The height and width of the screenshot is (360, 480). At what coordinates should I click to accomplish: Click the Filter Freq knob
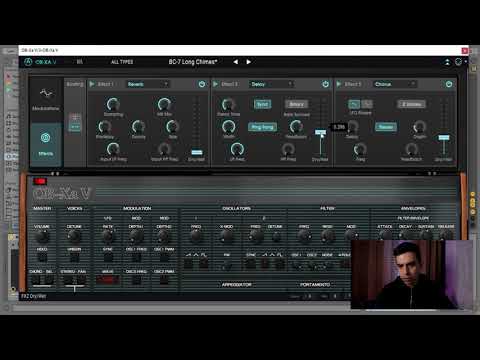point(304,236)
